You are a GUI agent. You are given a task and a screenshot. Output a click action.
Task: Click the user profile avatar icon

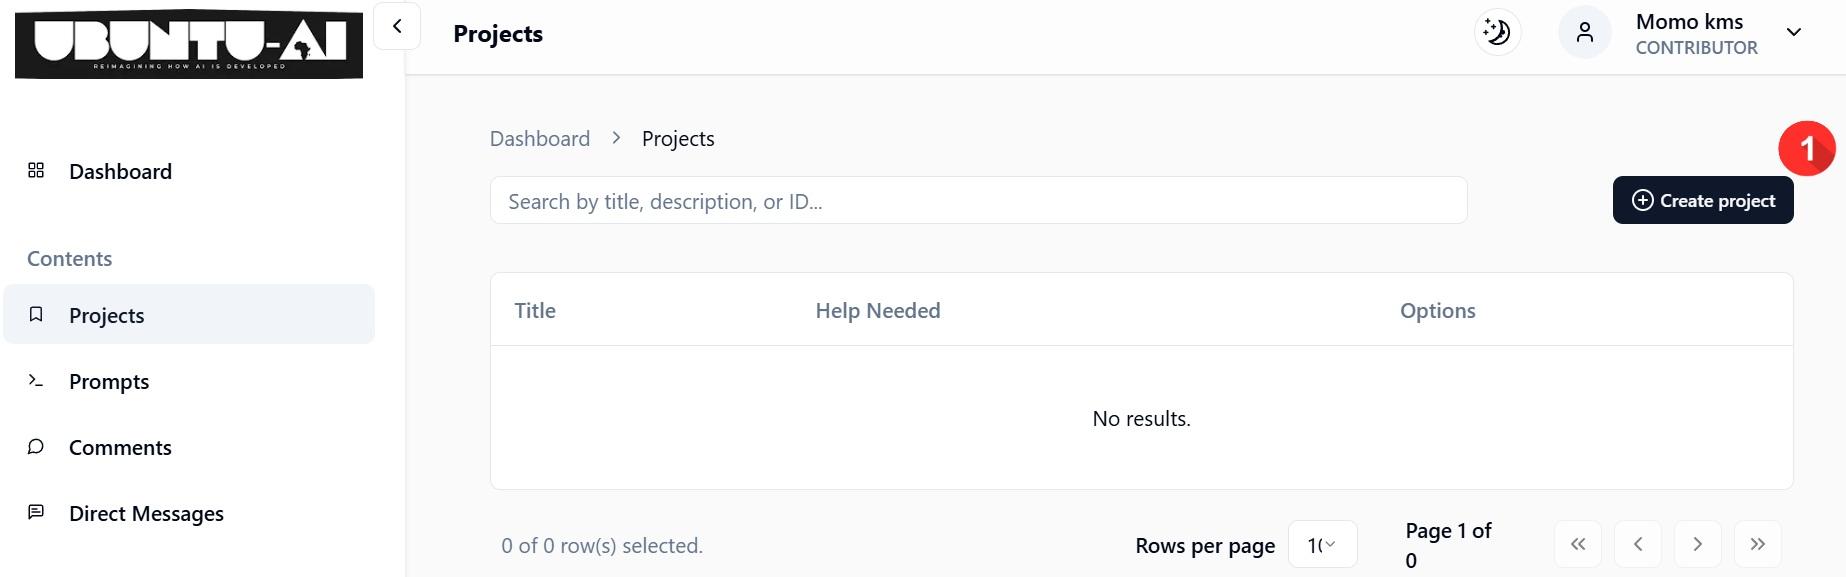pos(1584,31)
